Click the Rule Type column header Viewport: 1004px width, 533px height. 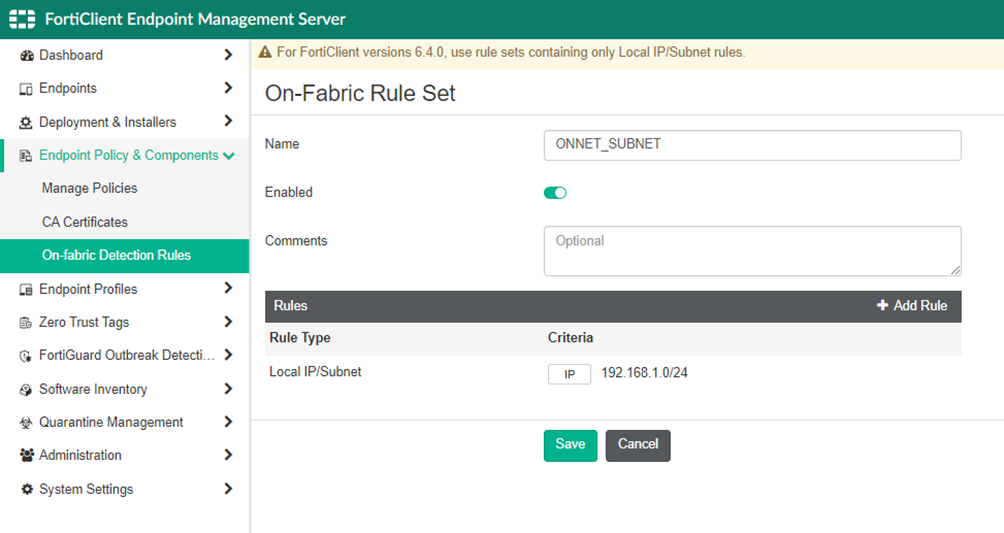coord(300,338)
